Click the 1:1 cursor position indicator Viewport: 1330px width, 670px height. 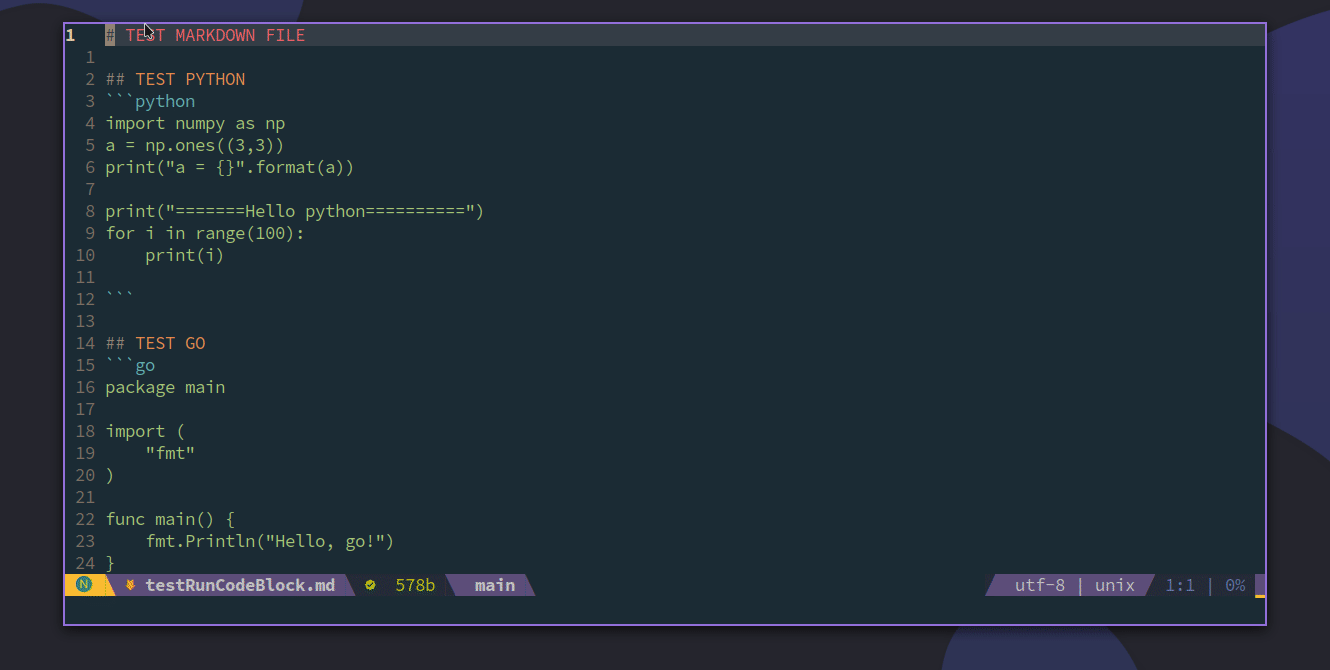(1180, 585)
